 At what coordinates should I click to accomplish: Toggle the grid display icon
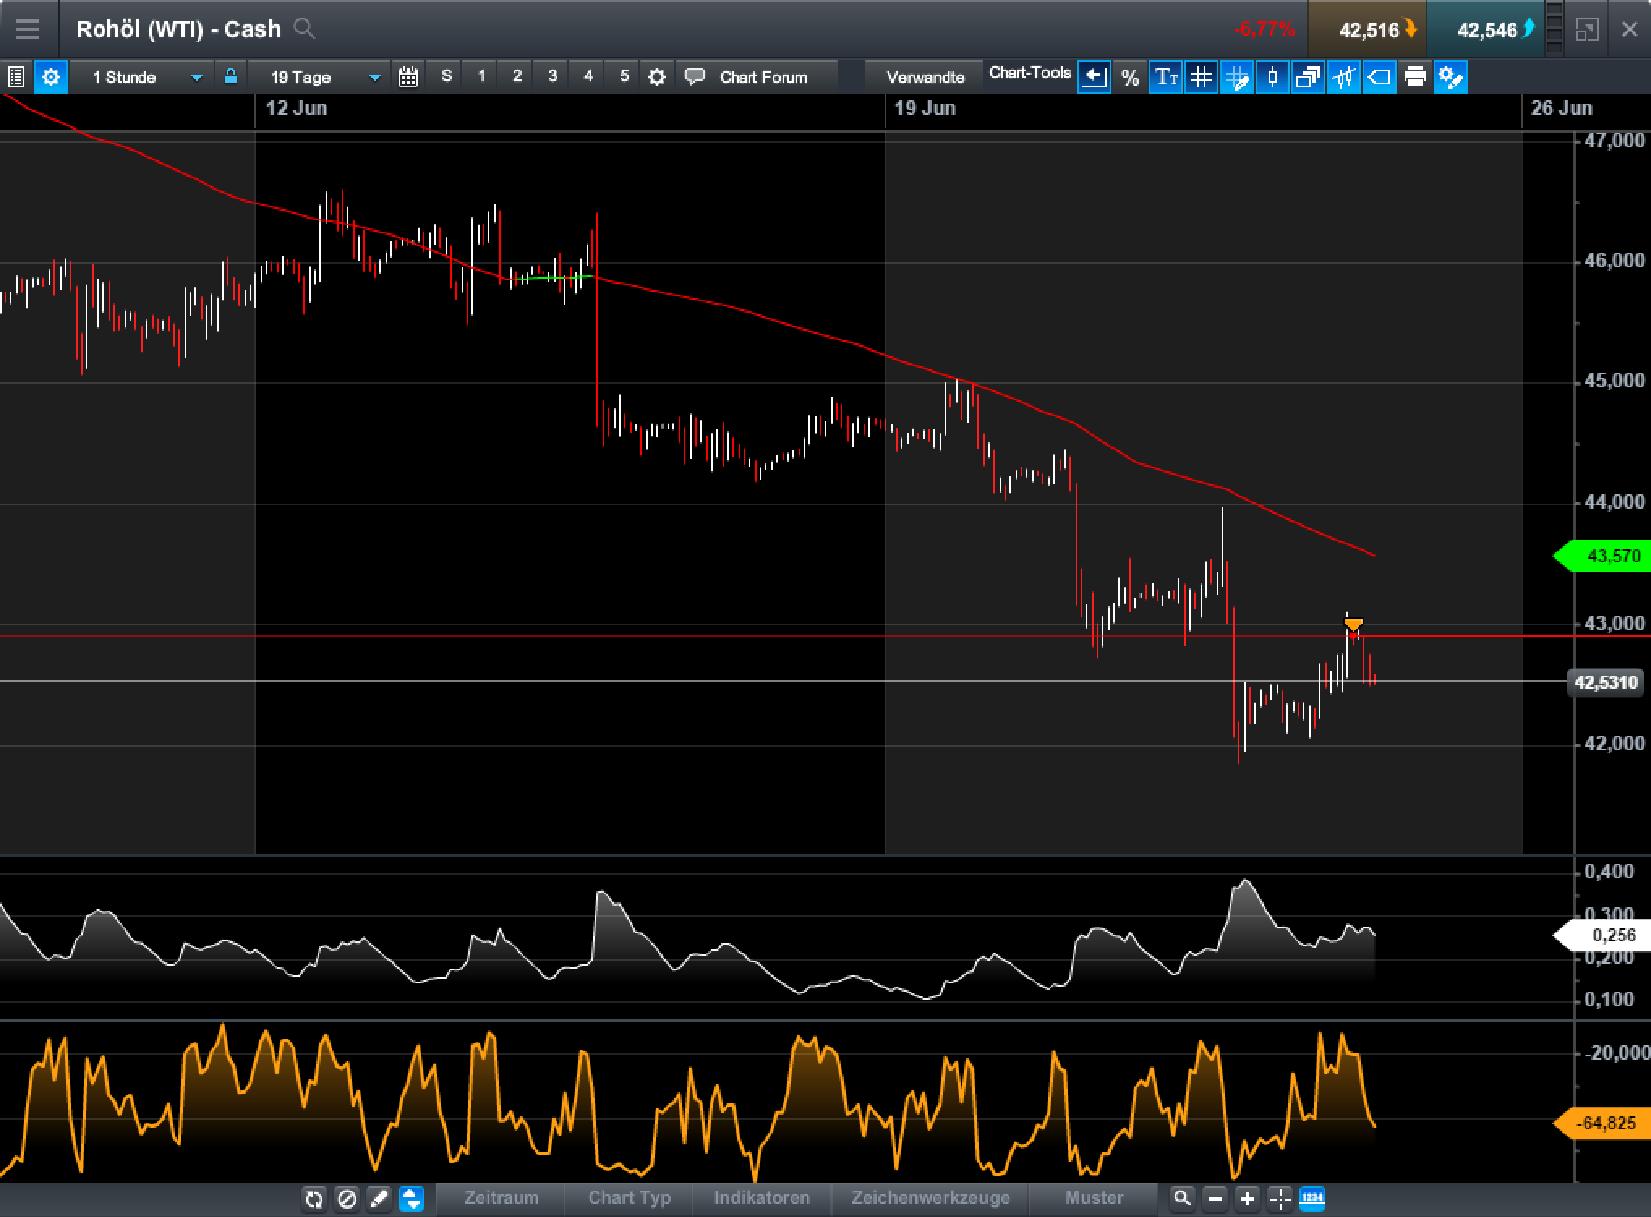[1201, 77]
